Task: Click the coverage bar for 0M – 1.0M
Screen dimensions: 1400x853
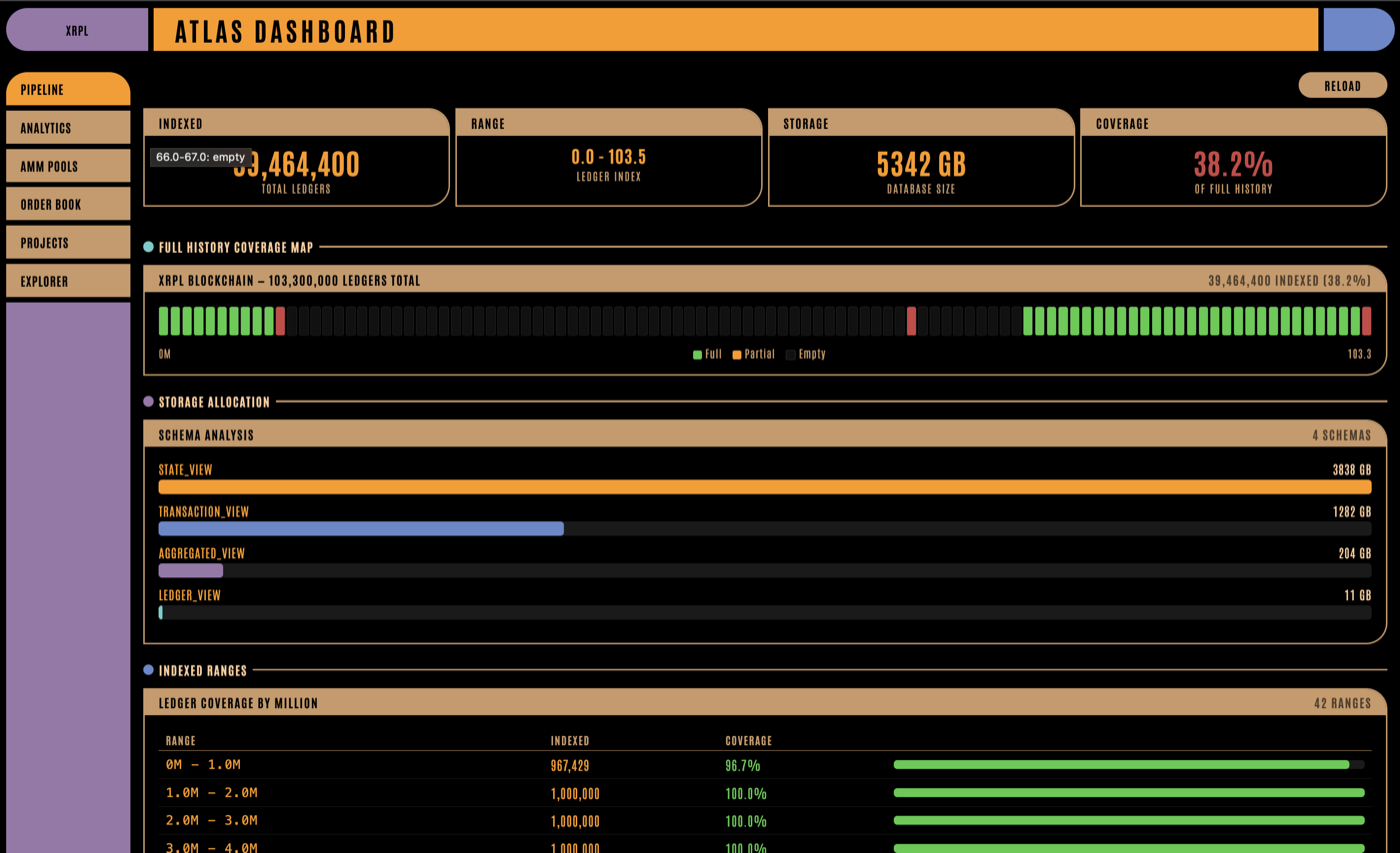Action: pos(1129,765)
